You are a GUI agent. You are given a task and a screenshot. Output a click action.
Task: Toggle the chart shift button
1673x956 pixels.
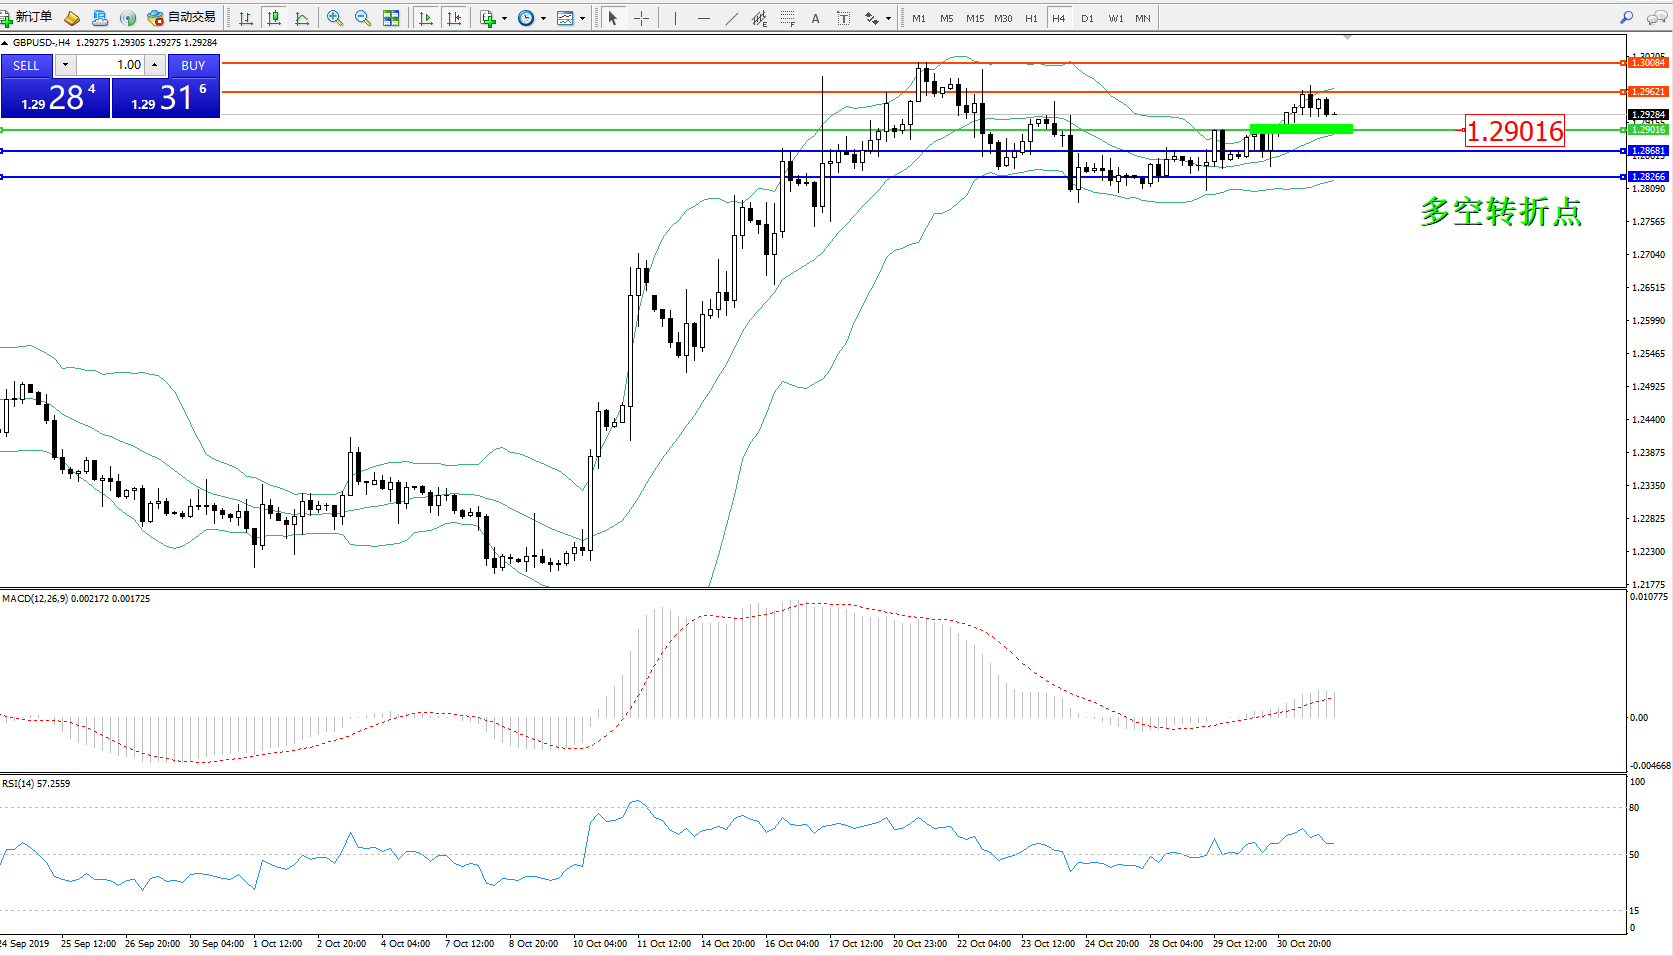click(455, 18)
